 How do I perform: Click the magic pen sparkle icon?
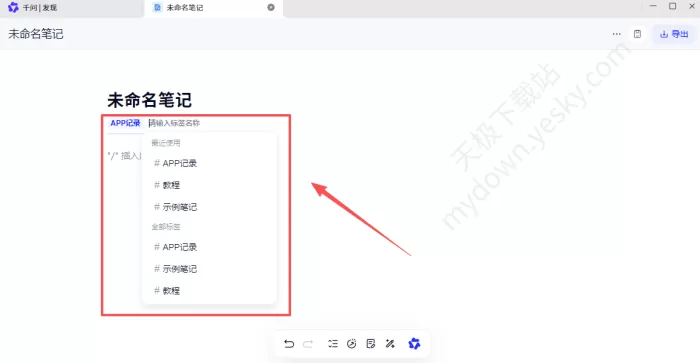point(390,344)
